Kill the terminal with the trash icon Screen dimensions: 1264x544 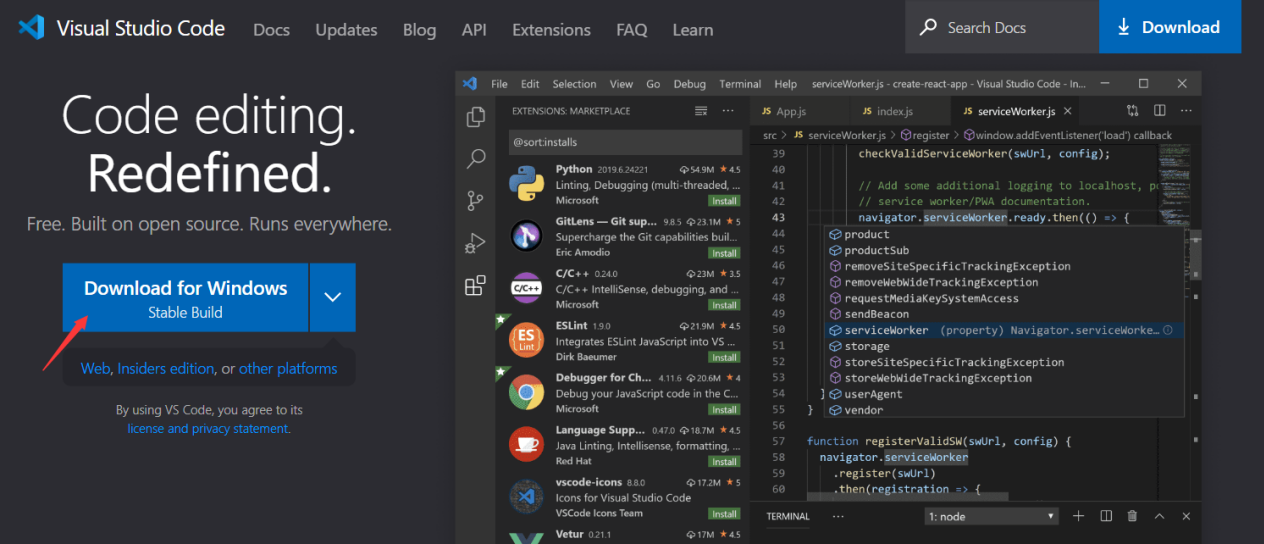pos(1132,516)
